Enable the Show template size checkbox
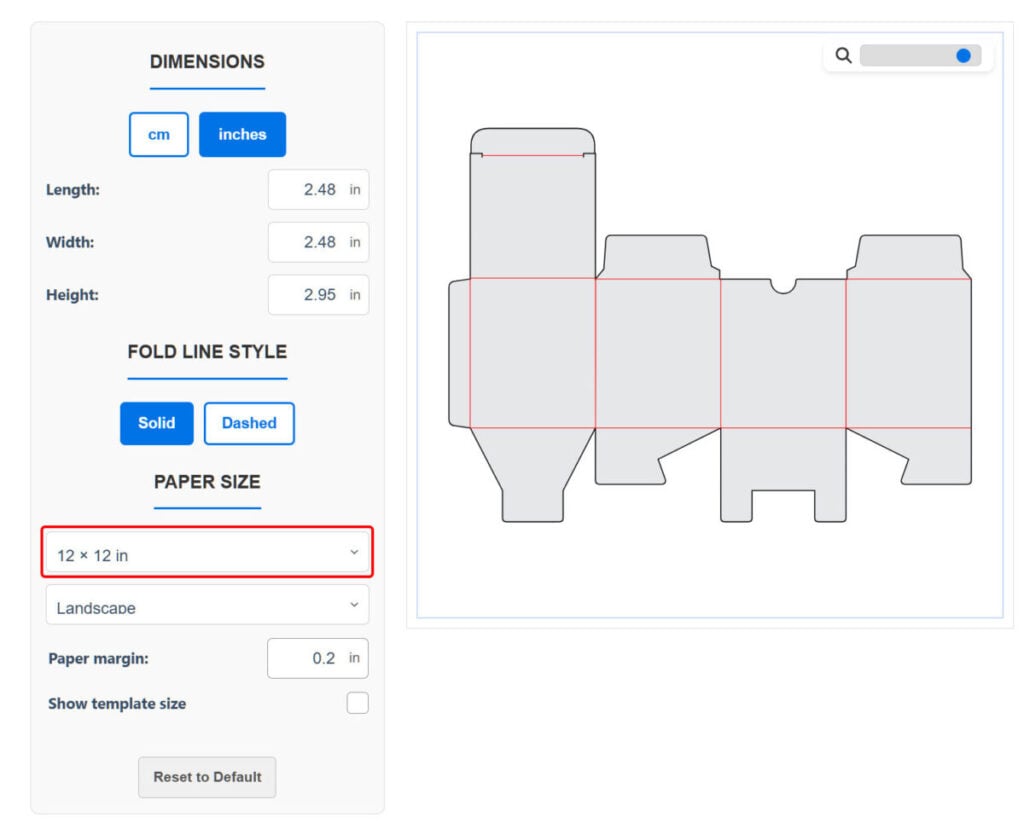This screenshot has height=829, width=1024. coord(357,704)
